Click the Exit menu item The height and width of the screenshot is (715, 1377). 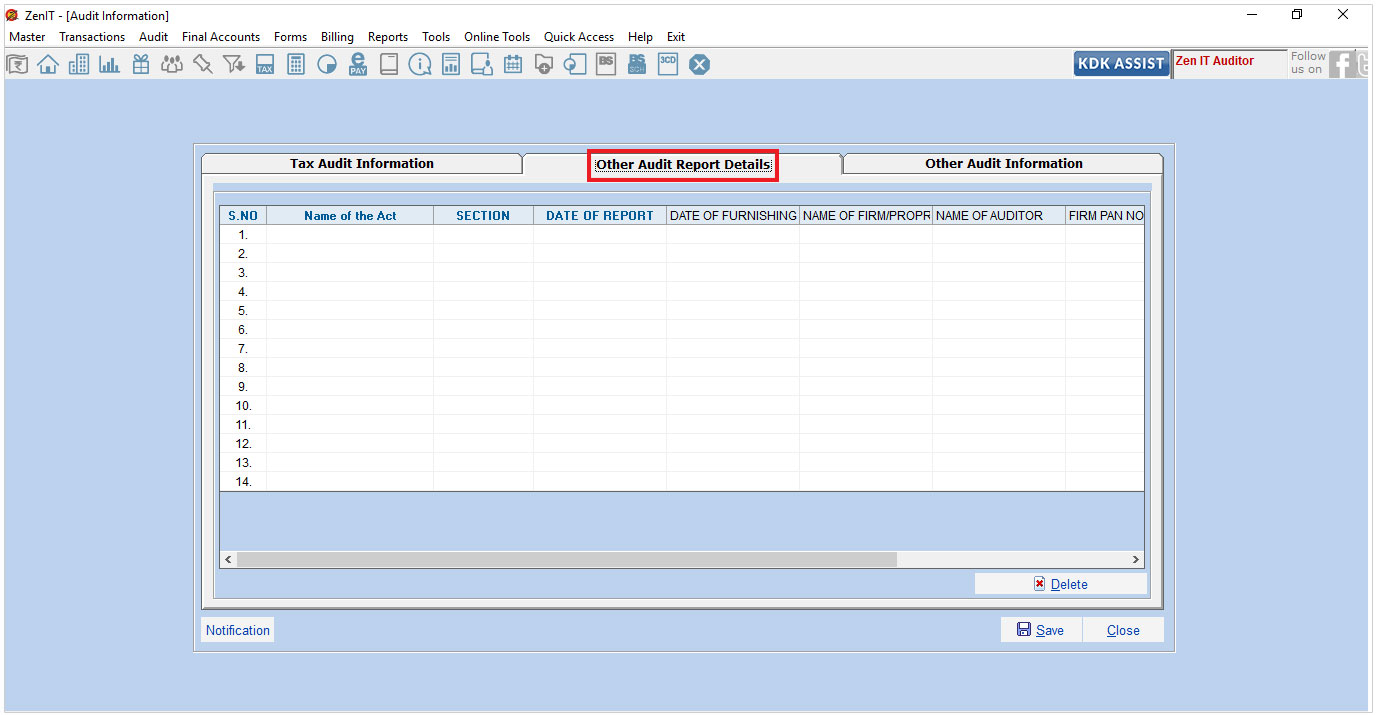coord(676,37)
